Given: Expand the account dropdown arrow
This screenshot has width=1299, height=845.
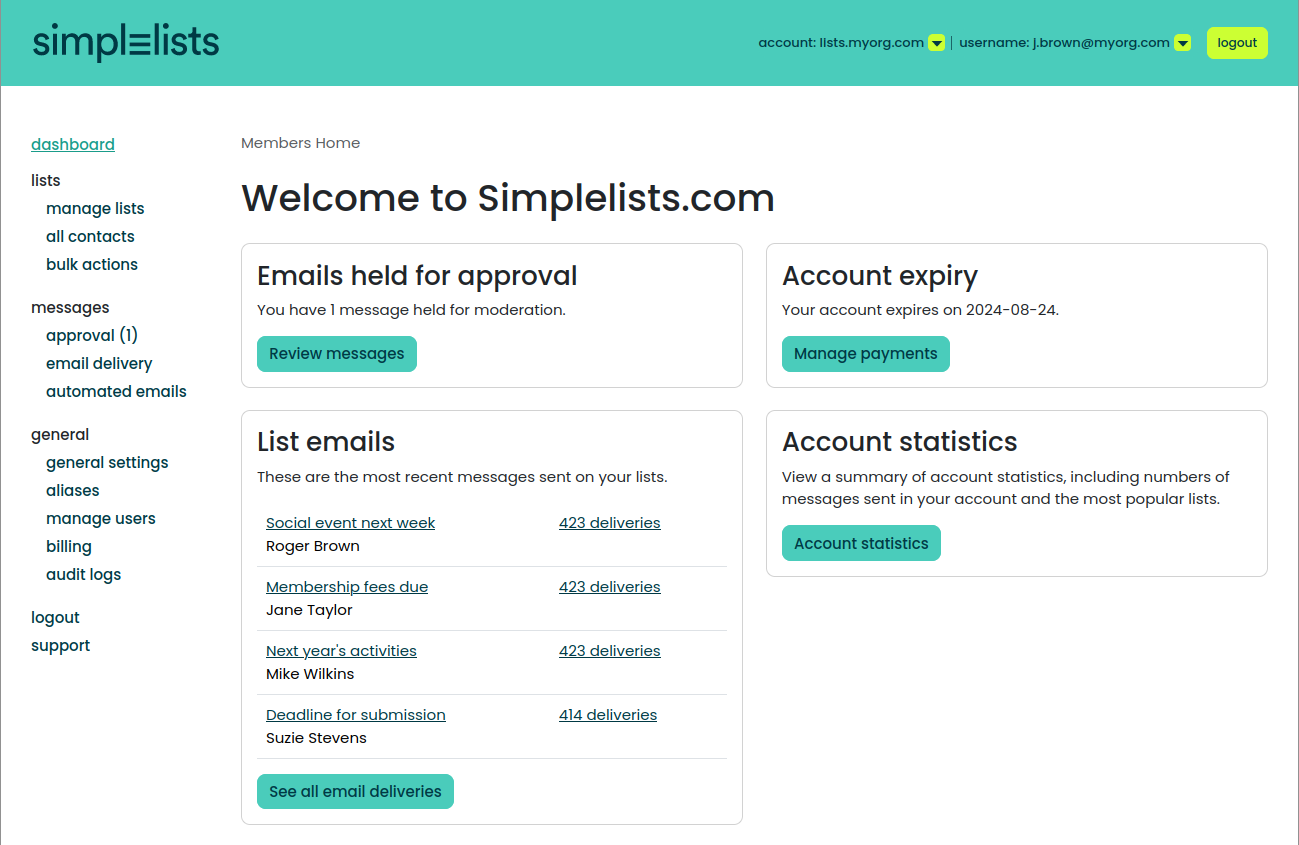Looking at the screenshot, I should 936,43.
